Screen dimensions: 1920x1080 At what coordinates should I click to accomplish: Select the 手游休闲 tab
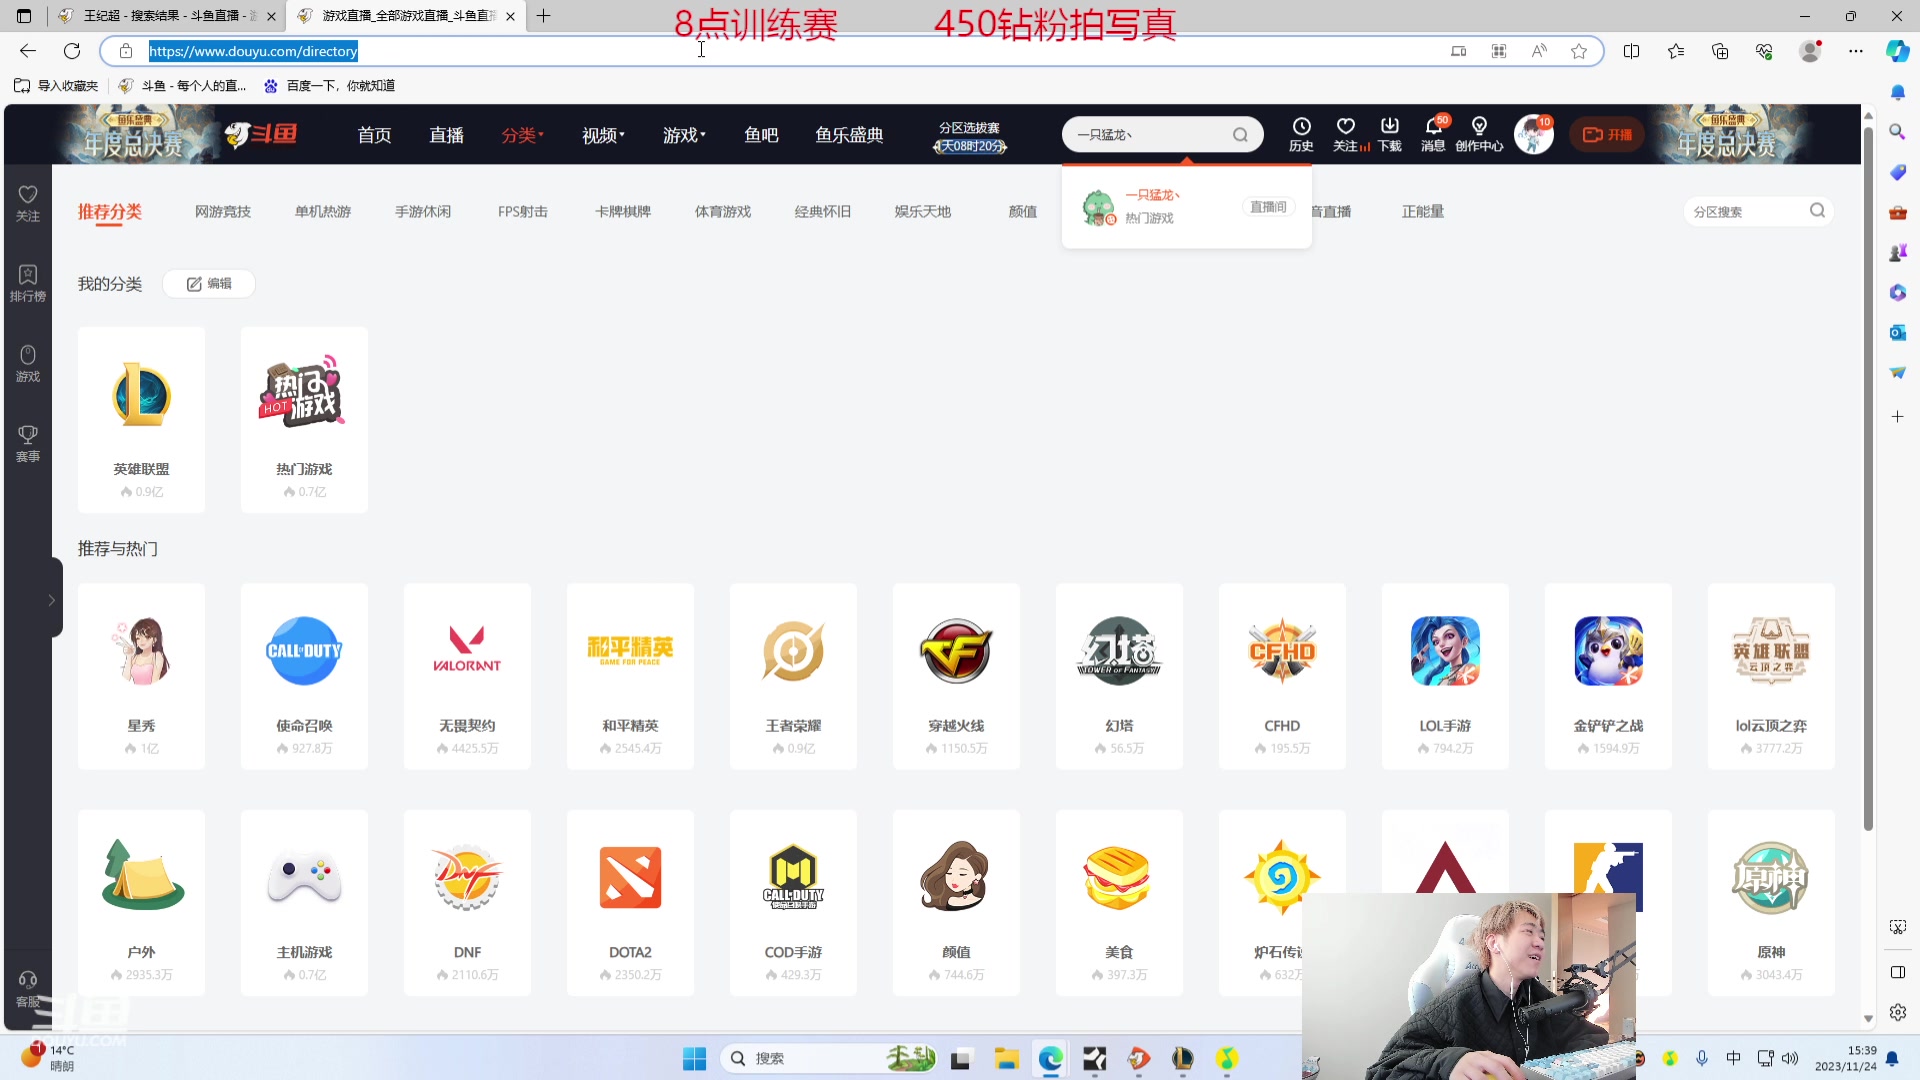pos(423,211)
